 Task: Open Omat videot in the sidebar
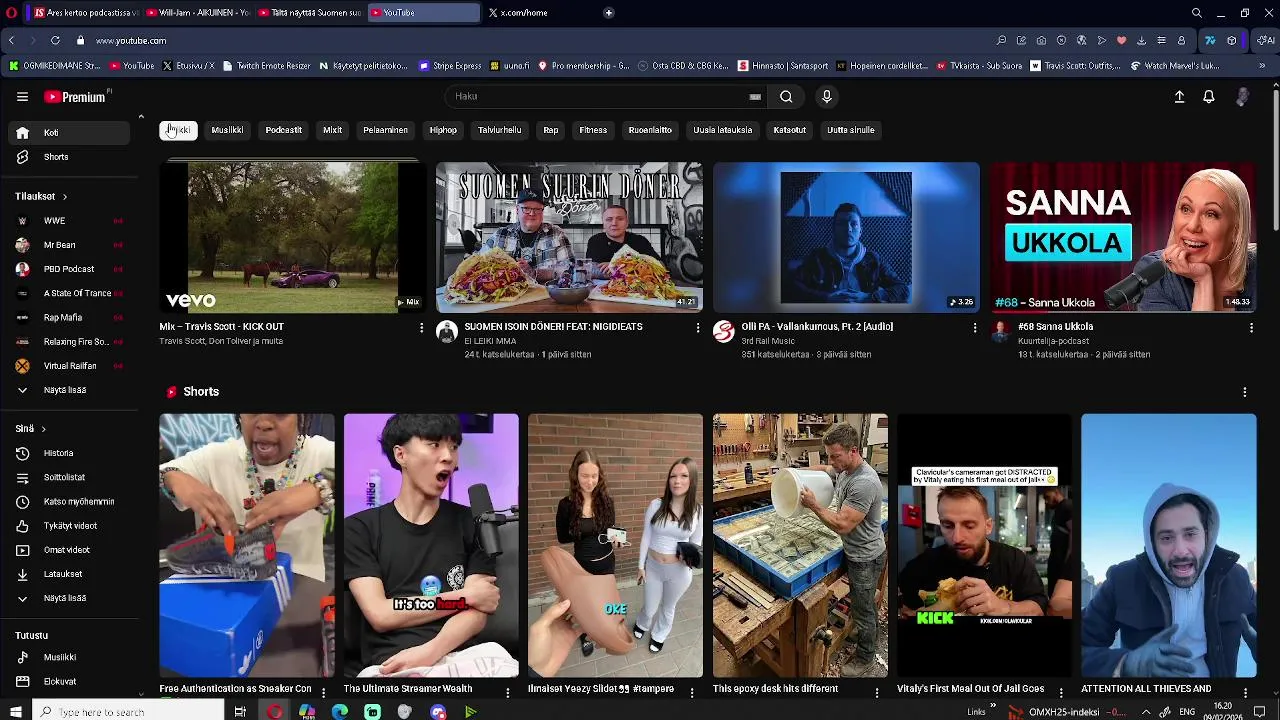click(x=69, y=550)
